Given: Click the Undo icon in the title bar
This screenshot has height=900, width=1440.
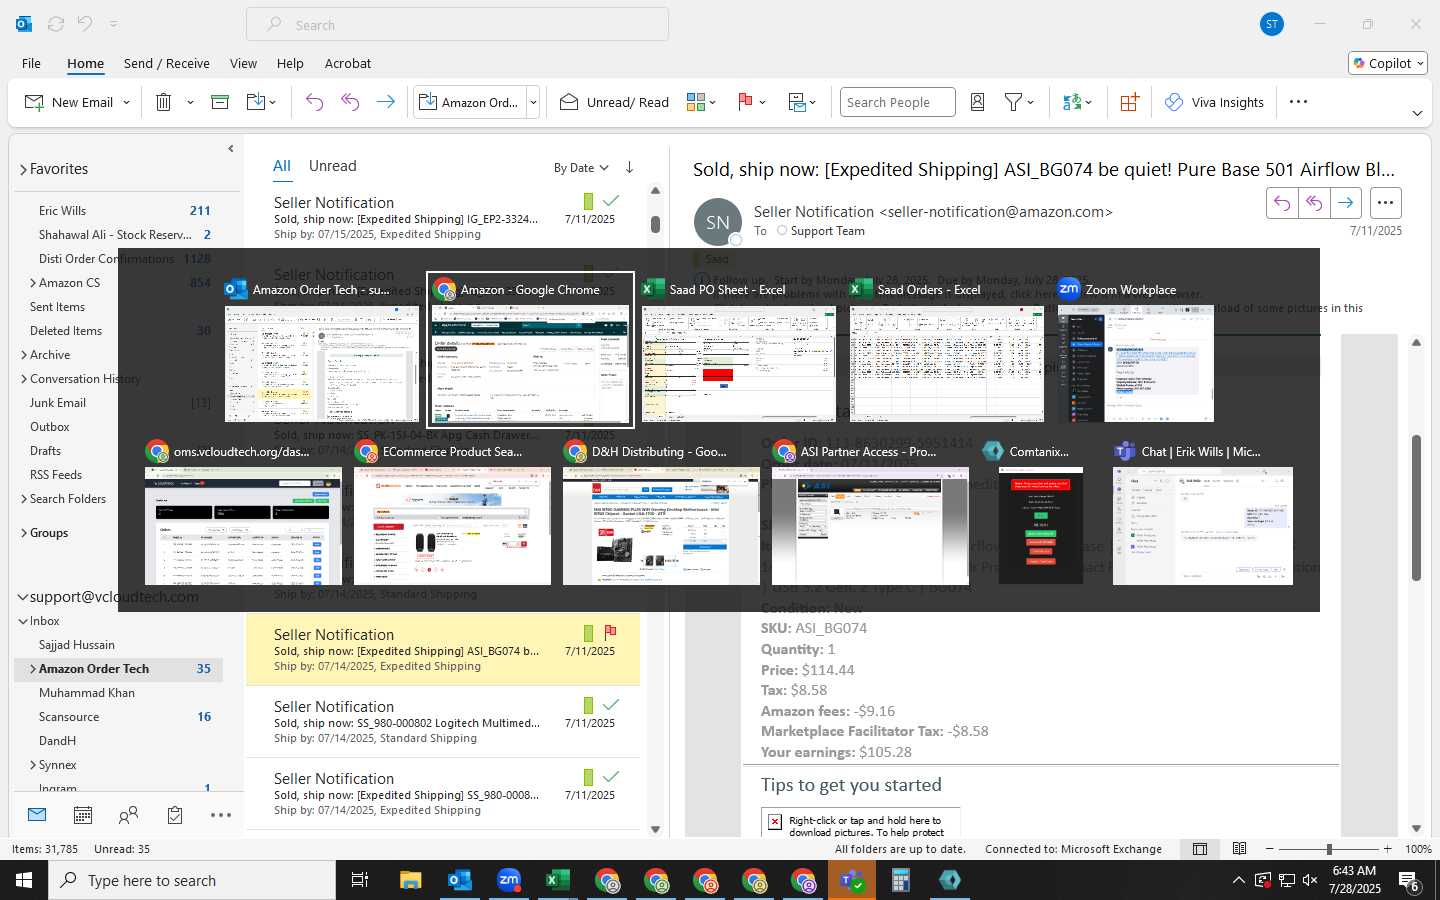Looking at the screenshot, I should click(85, 24).
